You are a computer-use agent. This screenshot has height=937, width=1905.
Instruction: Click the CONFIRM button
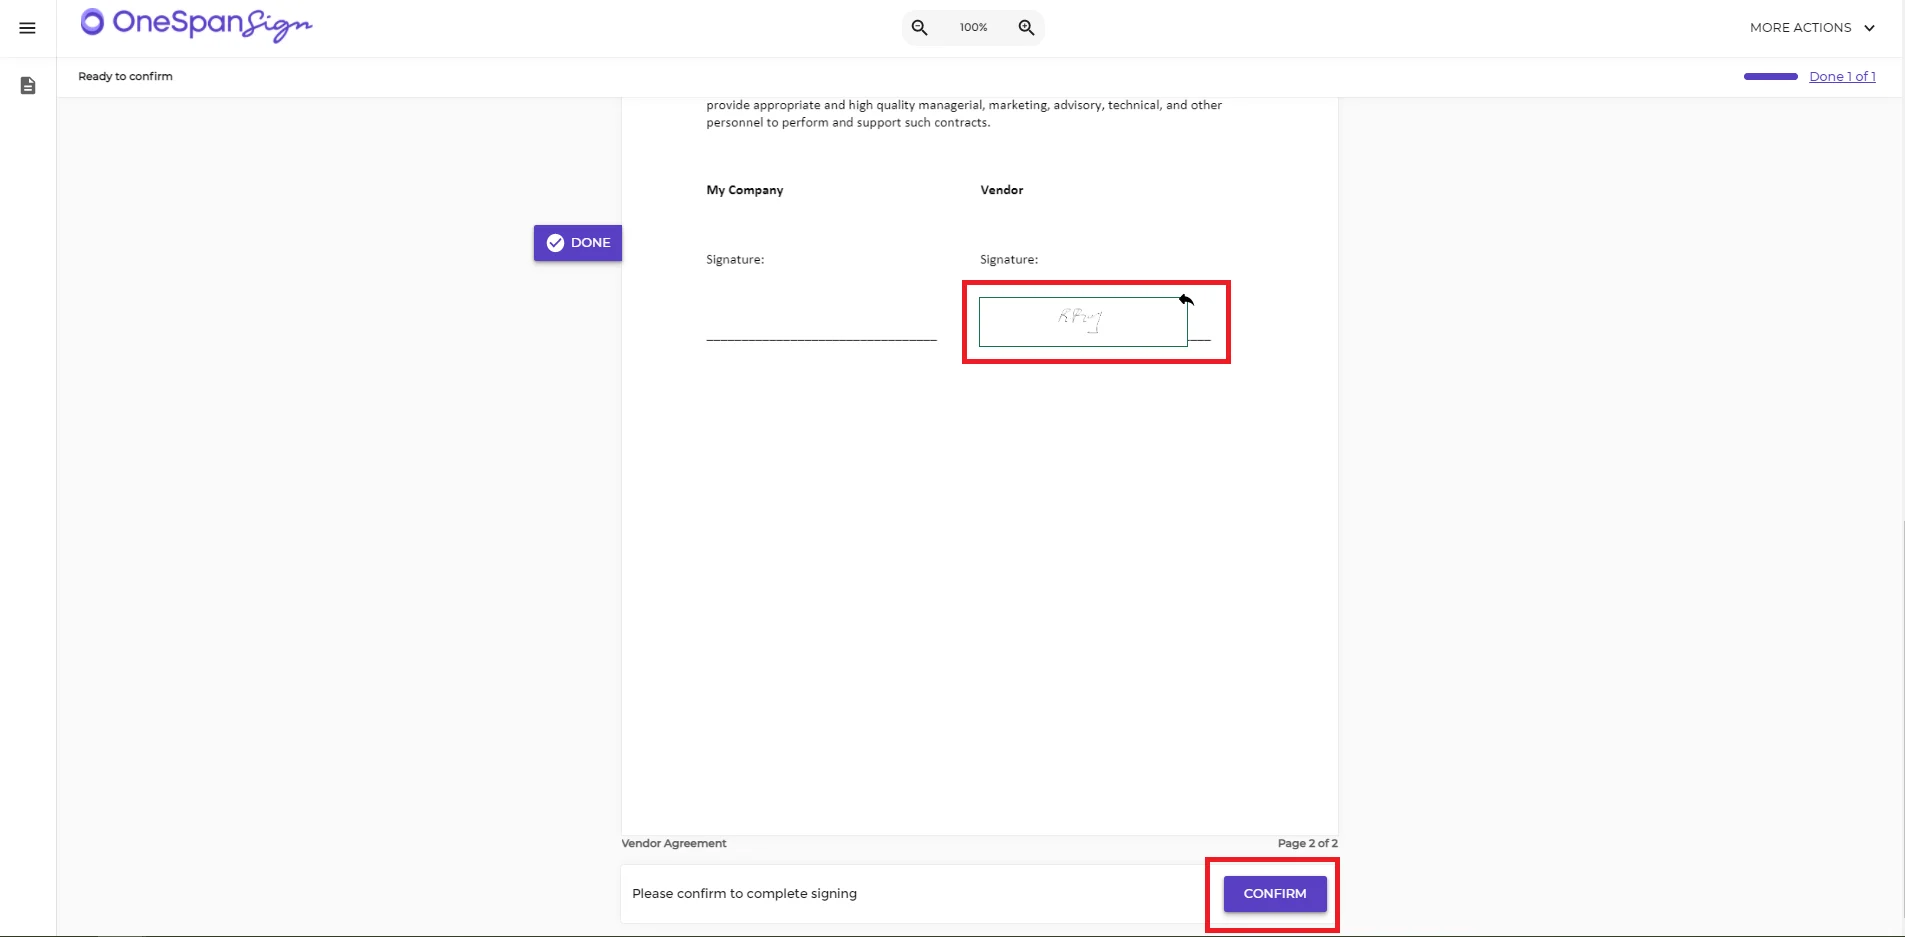1275,894
